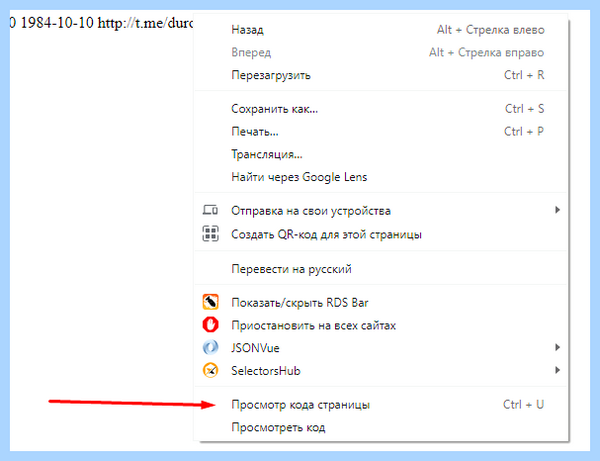Click the Ctrl + R shortcut label
600x461 pixels.
(524, 75)
